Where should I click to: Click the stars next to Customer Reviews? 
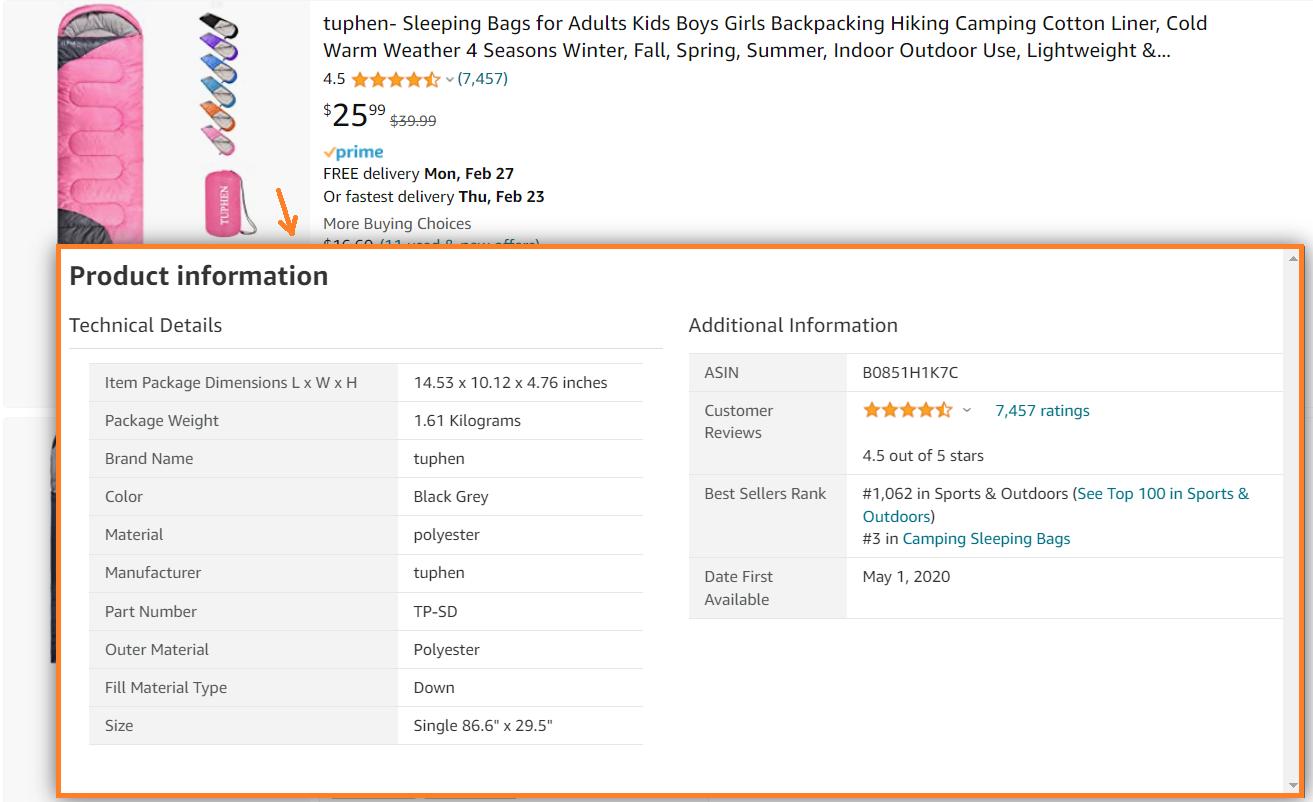pyautogui.click(x=906, y=409)
